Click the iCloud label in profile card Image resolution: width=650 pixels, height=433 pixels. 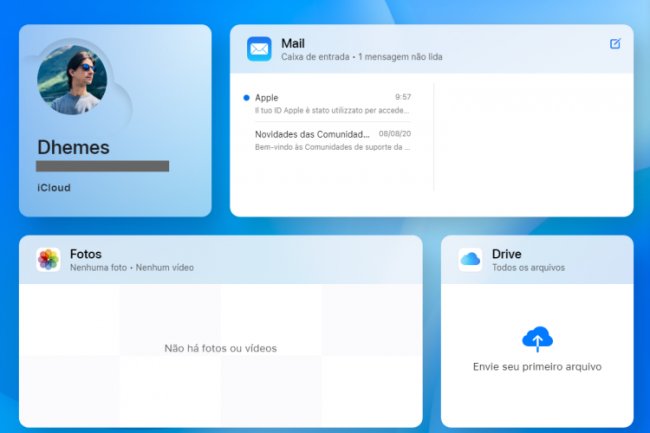[54, 187]
